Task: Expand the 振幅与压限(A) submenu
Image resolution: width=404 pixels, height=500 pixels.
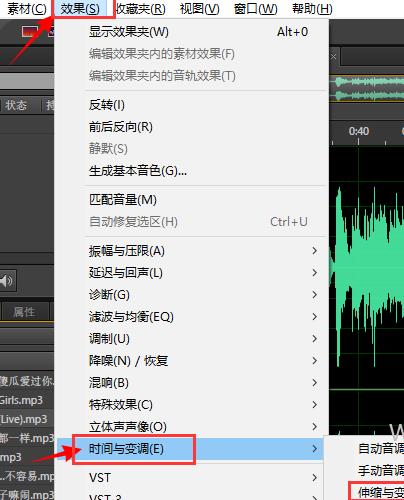Action: 192,251
